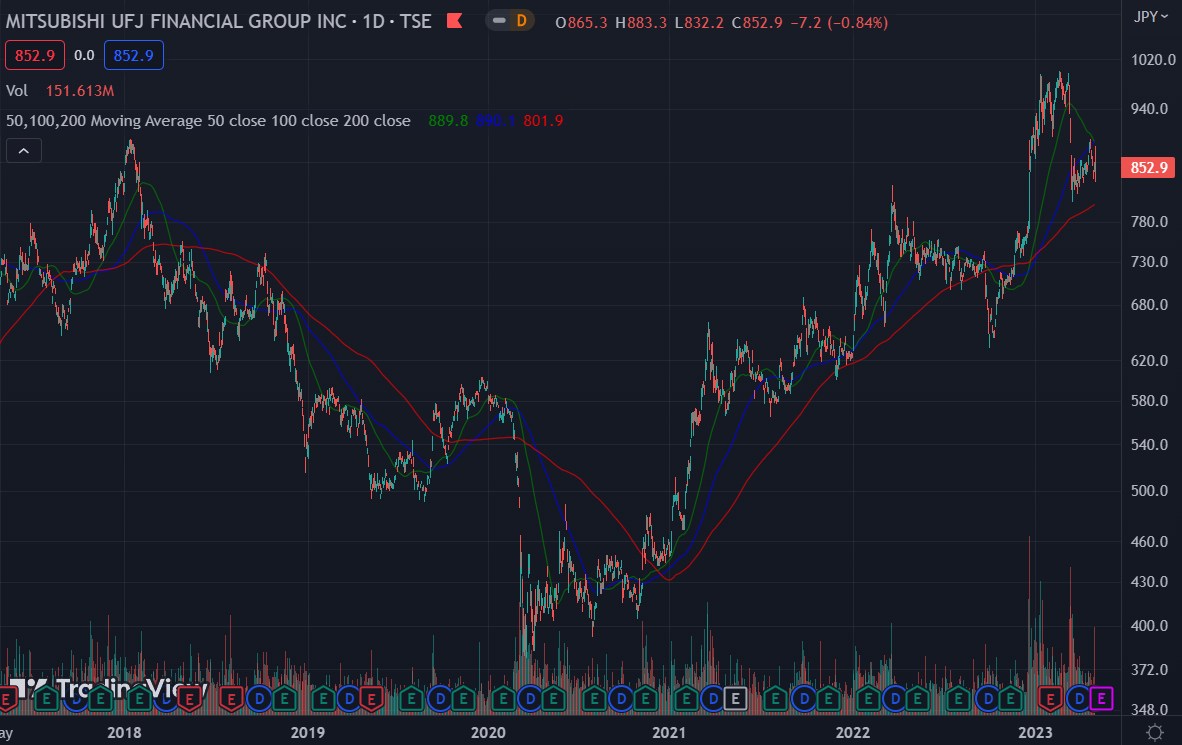
Task: Click the first green E marker after the 2020 label
Action: 503,699
